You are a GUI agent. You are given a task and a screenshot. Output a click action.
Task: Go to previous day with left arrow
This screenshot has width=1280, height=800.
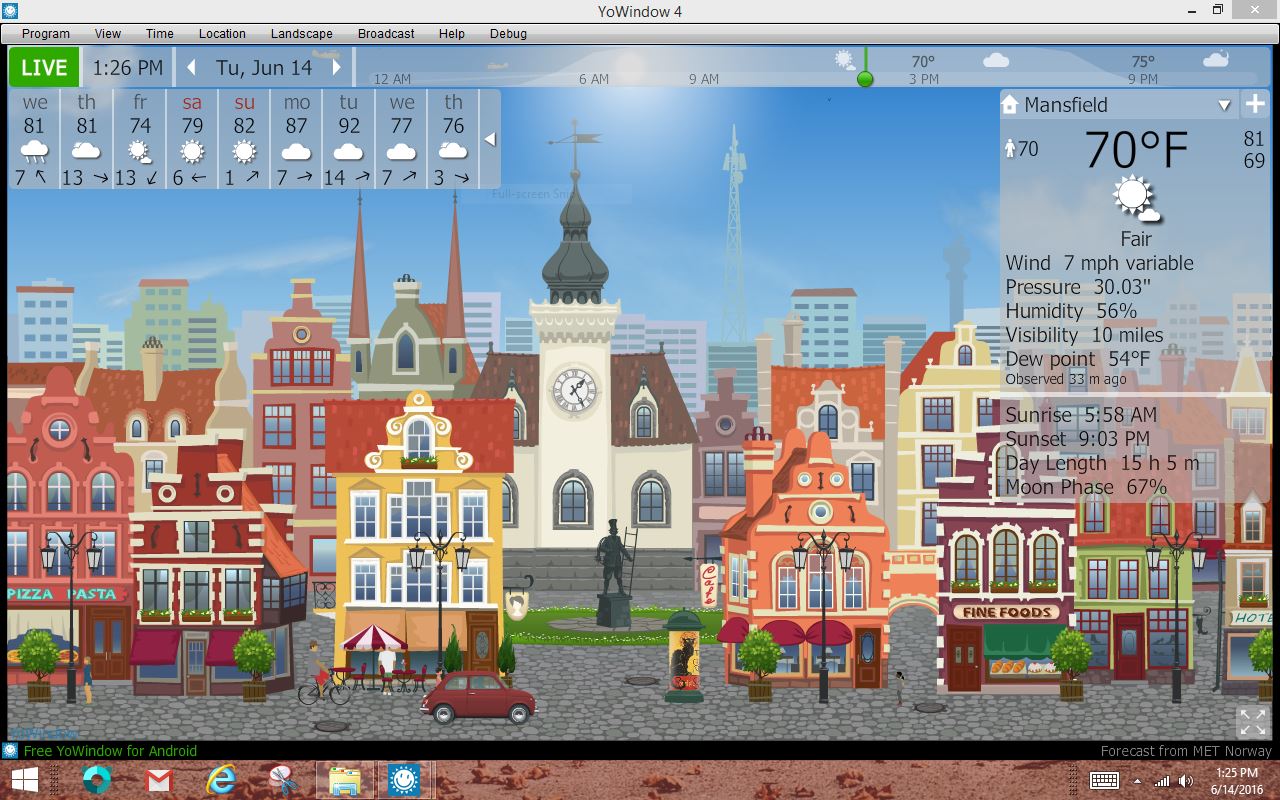[x=191, y=68]
